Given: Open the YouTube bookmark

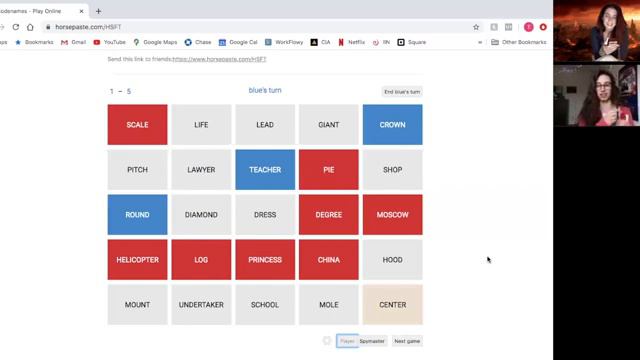Looking at the screenshot, I should (109, 42).
